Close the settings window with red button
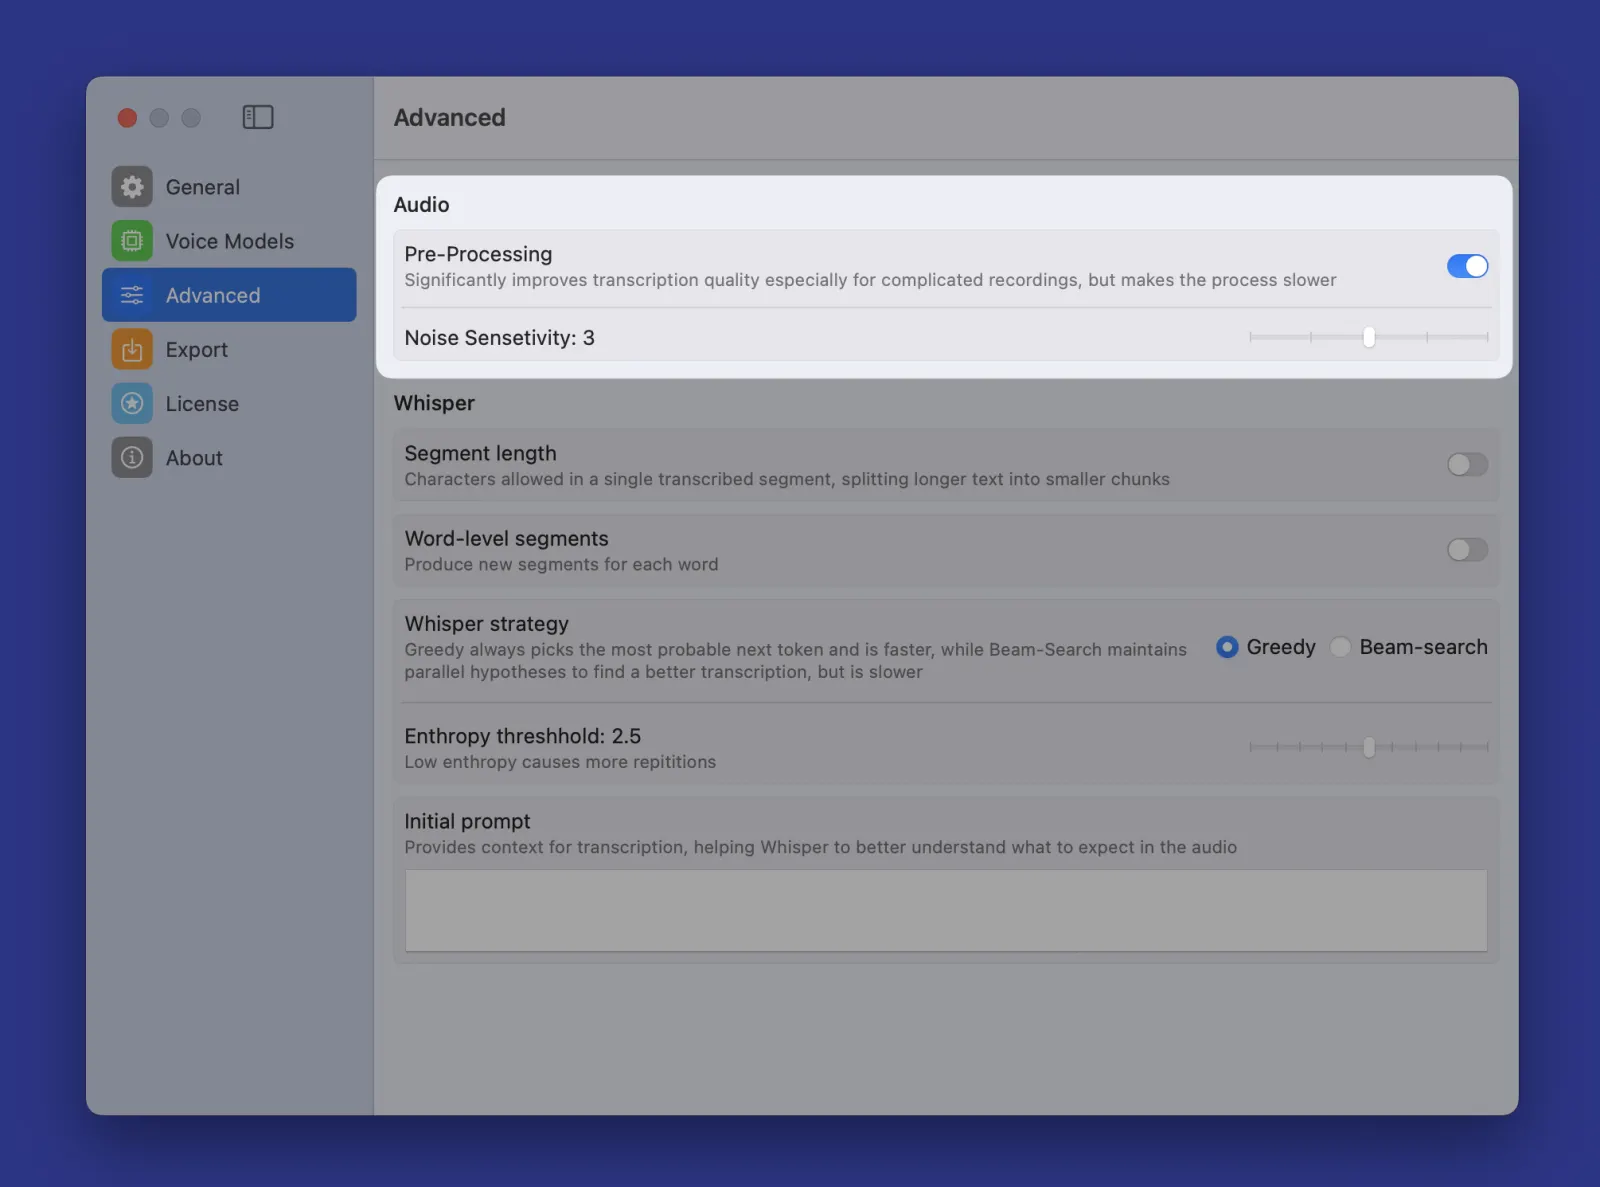The image size is (1600, 1187). pos(127,118)
